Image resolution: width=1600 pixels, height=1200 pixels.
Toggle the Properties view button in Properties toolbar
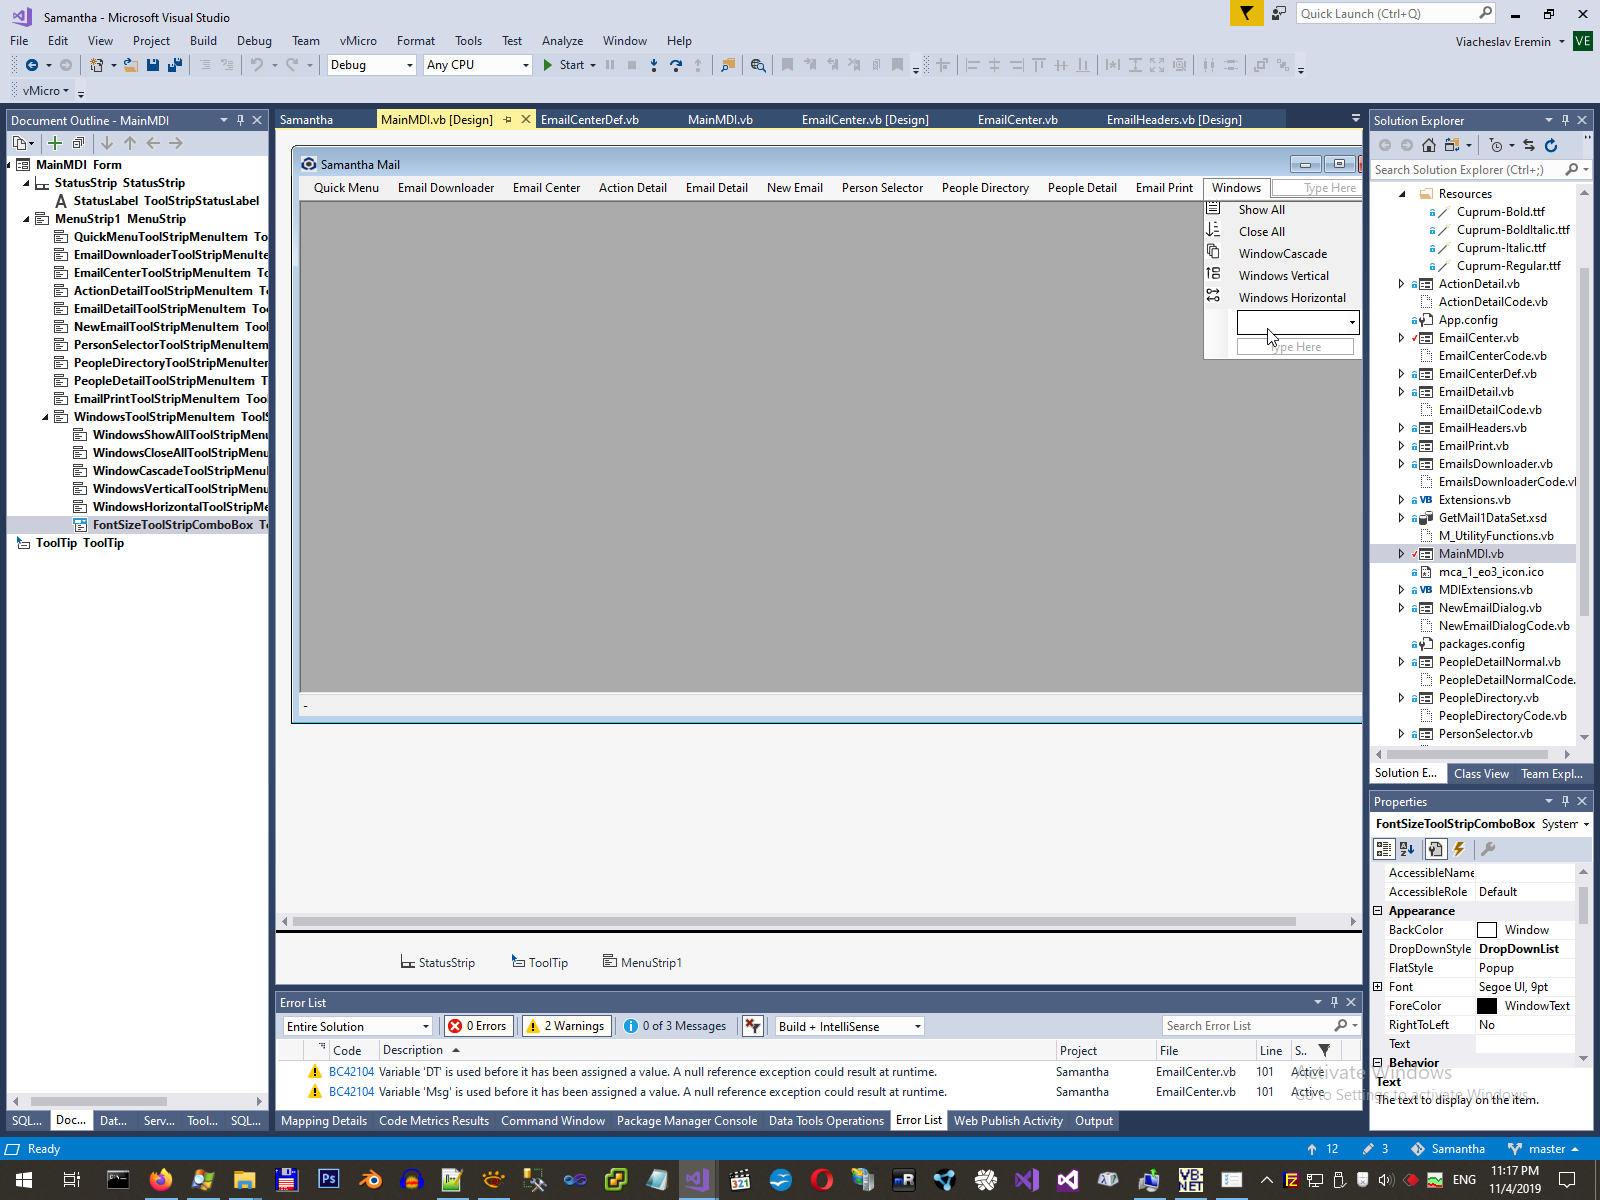point(1436,849)
